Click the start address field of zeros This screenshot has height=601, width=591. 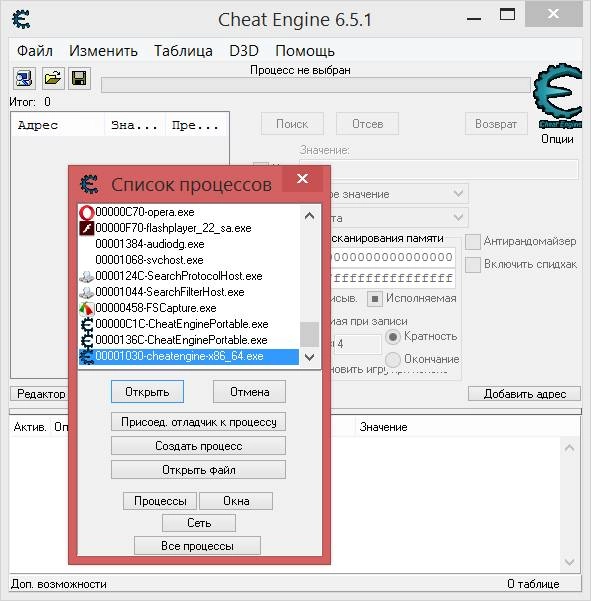393,257
